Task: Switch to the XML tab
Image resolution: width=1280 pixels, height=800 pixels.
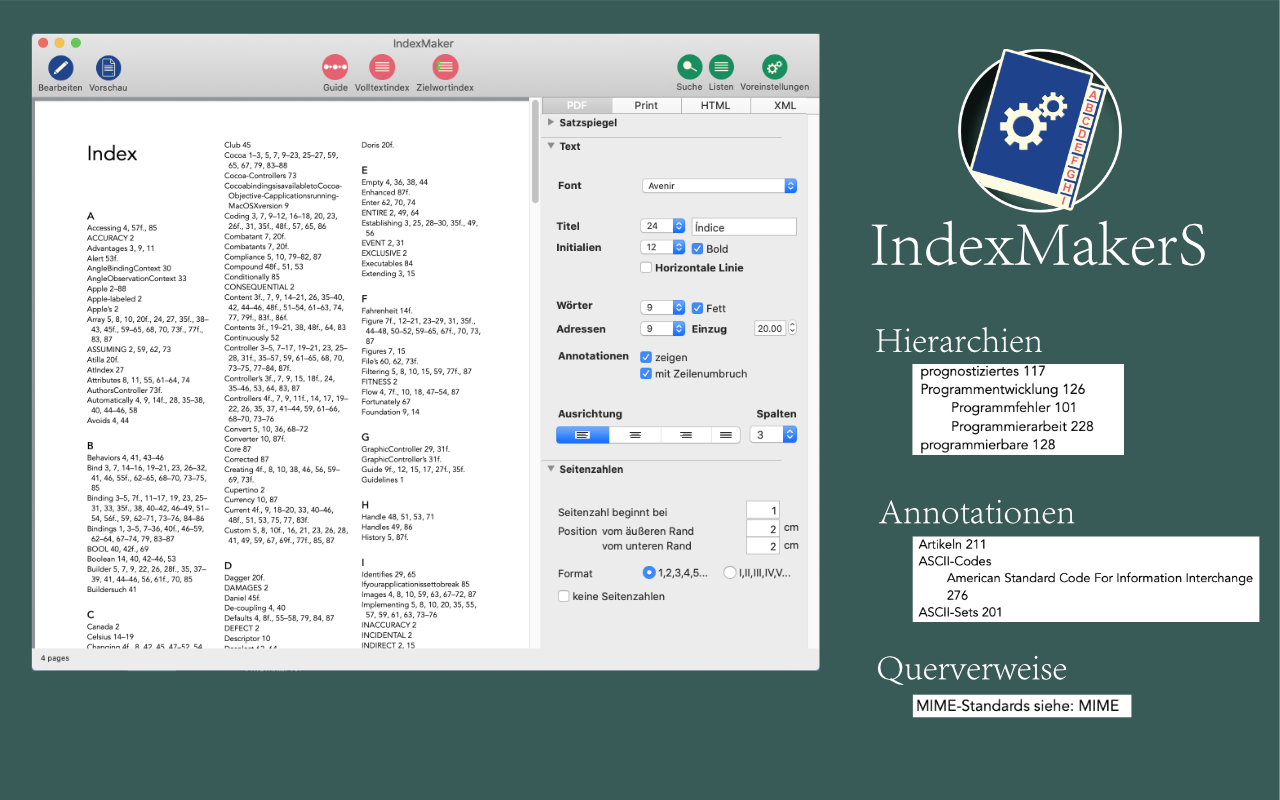Action: (x=785, y=105)
